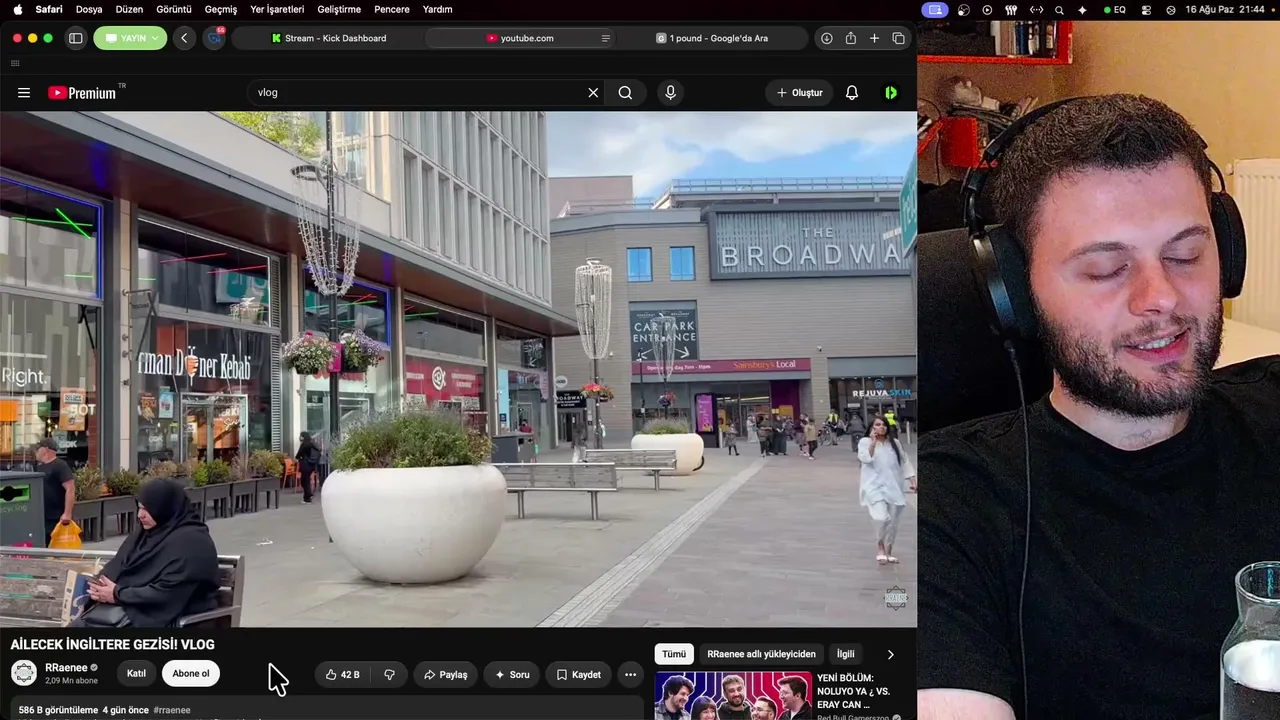Like the video with 42 B
Viewport: 1280px width, 720px height.
[x=342, y=675]
